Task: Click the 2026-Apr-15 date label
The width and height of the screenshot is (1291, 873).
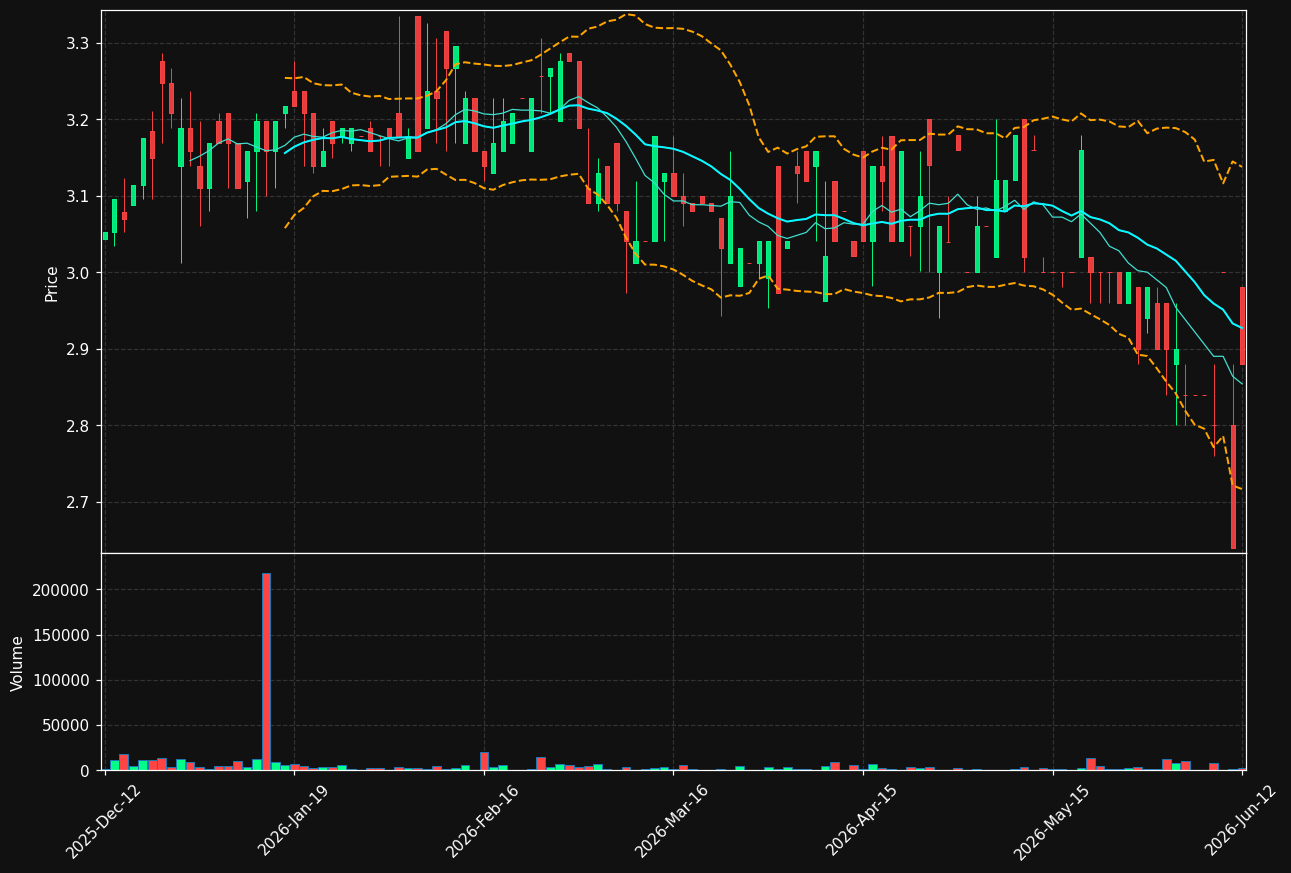Action: click(862, 821)
